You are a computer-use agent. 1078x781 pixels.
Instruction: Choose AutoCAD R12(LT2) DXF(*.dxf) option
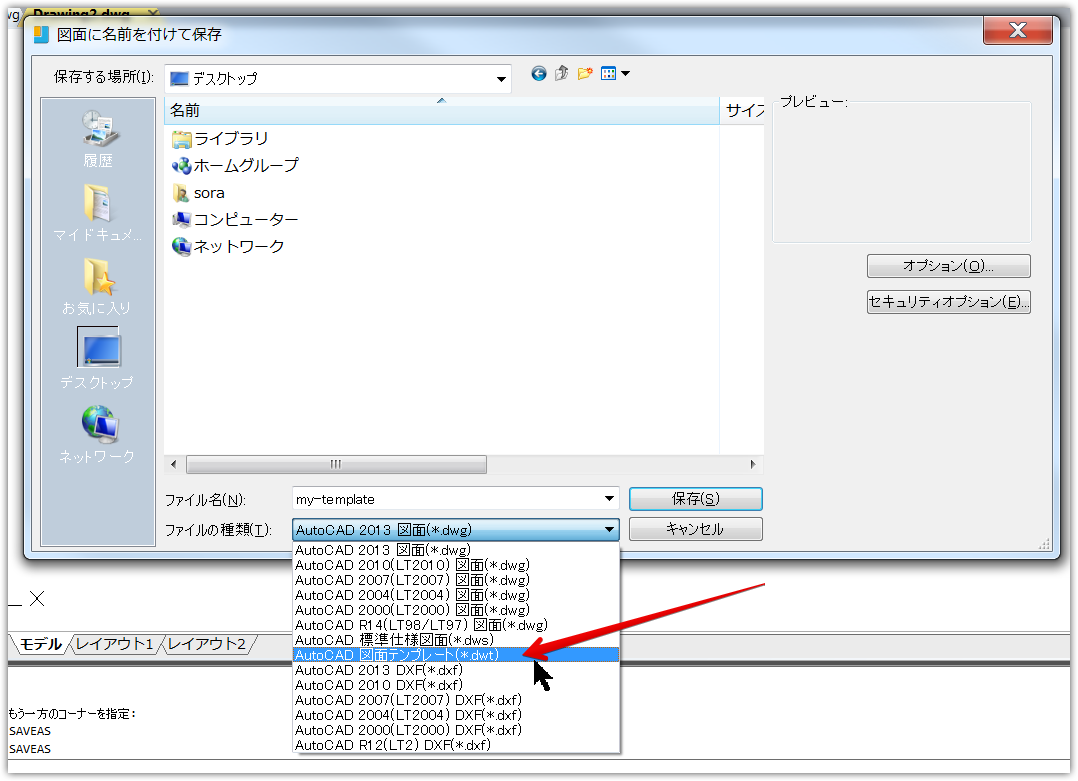pos(456,745)
